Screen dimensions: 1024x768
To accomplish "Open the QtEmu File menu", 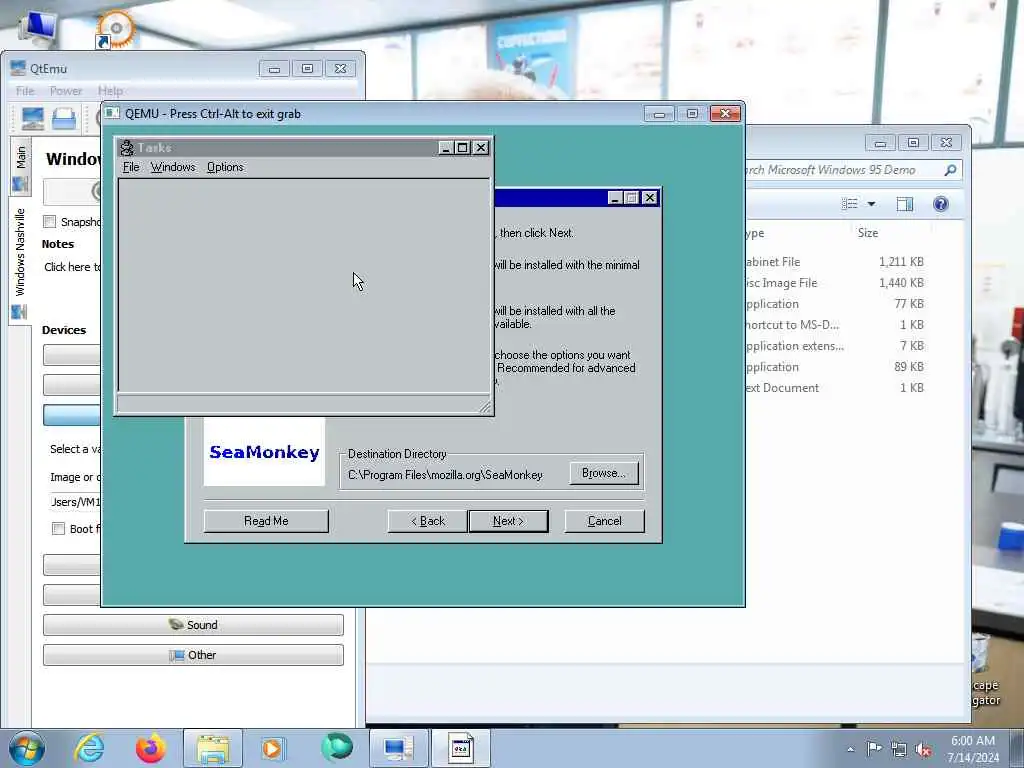I will [x=25, y=91].
